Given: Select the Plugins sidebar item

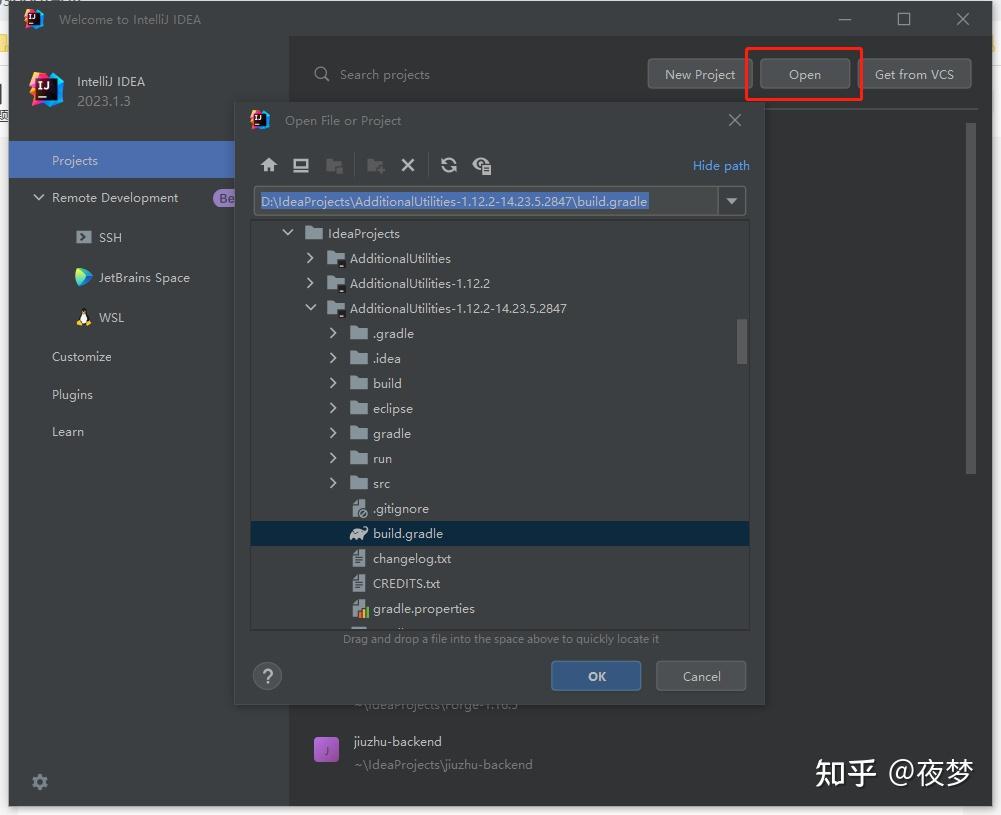Looking at the screenshot, I should [72, 394].
